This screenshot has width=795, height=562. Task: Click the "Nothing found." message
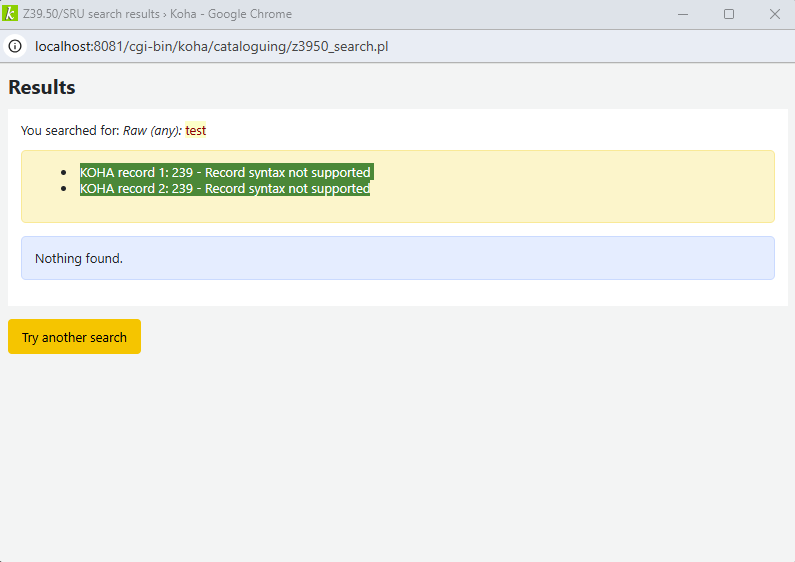click(x=79, y=258)
